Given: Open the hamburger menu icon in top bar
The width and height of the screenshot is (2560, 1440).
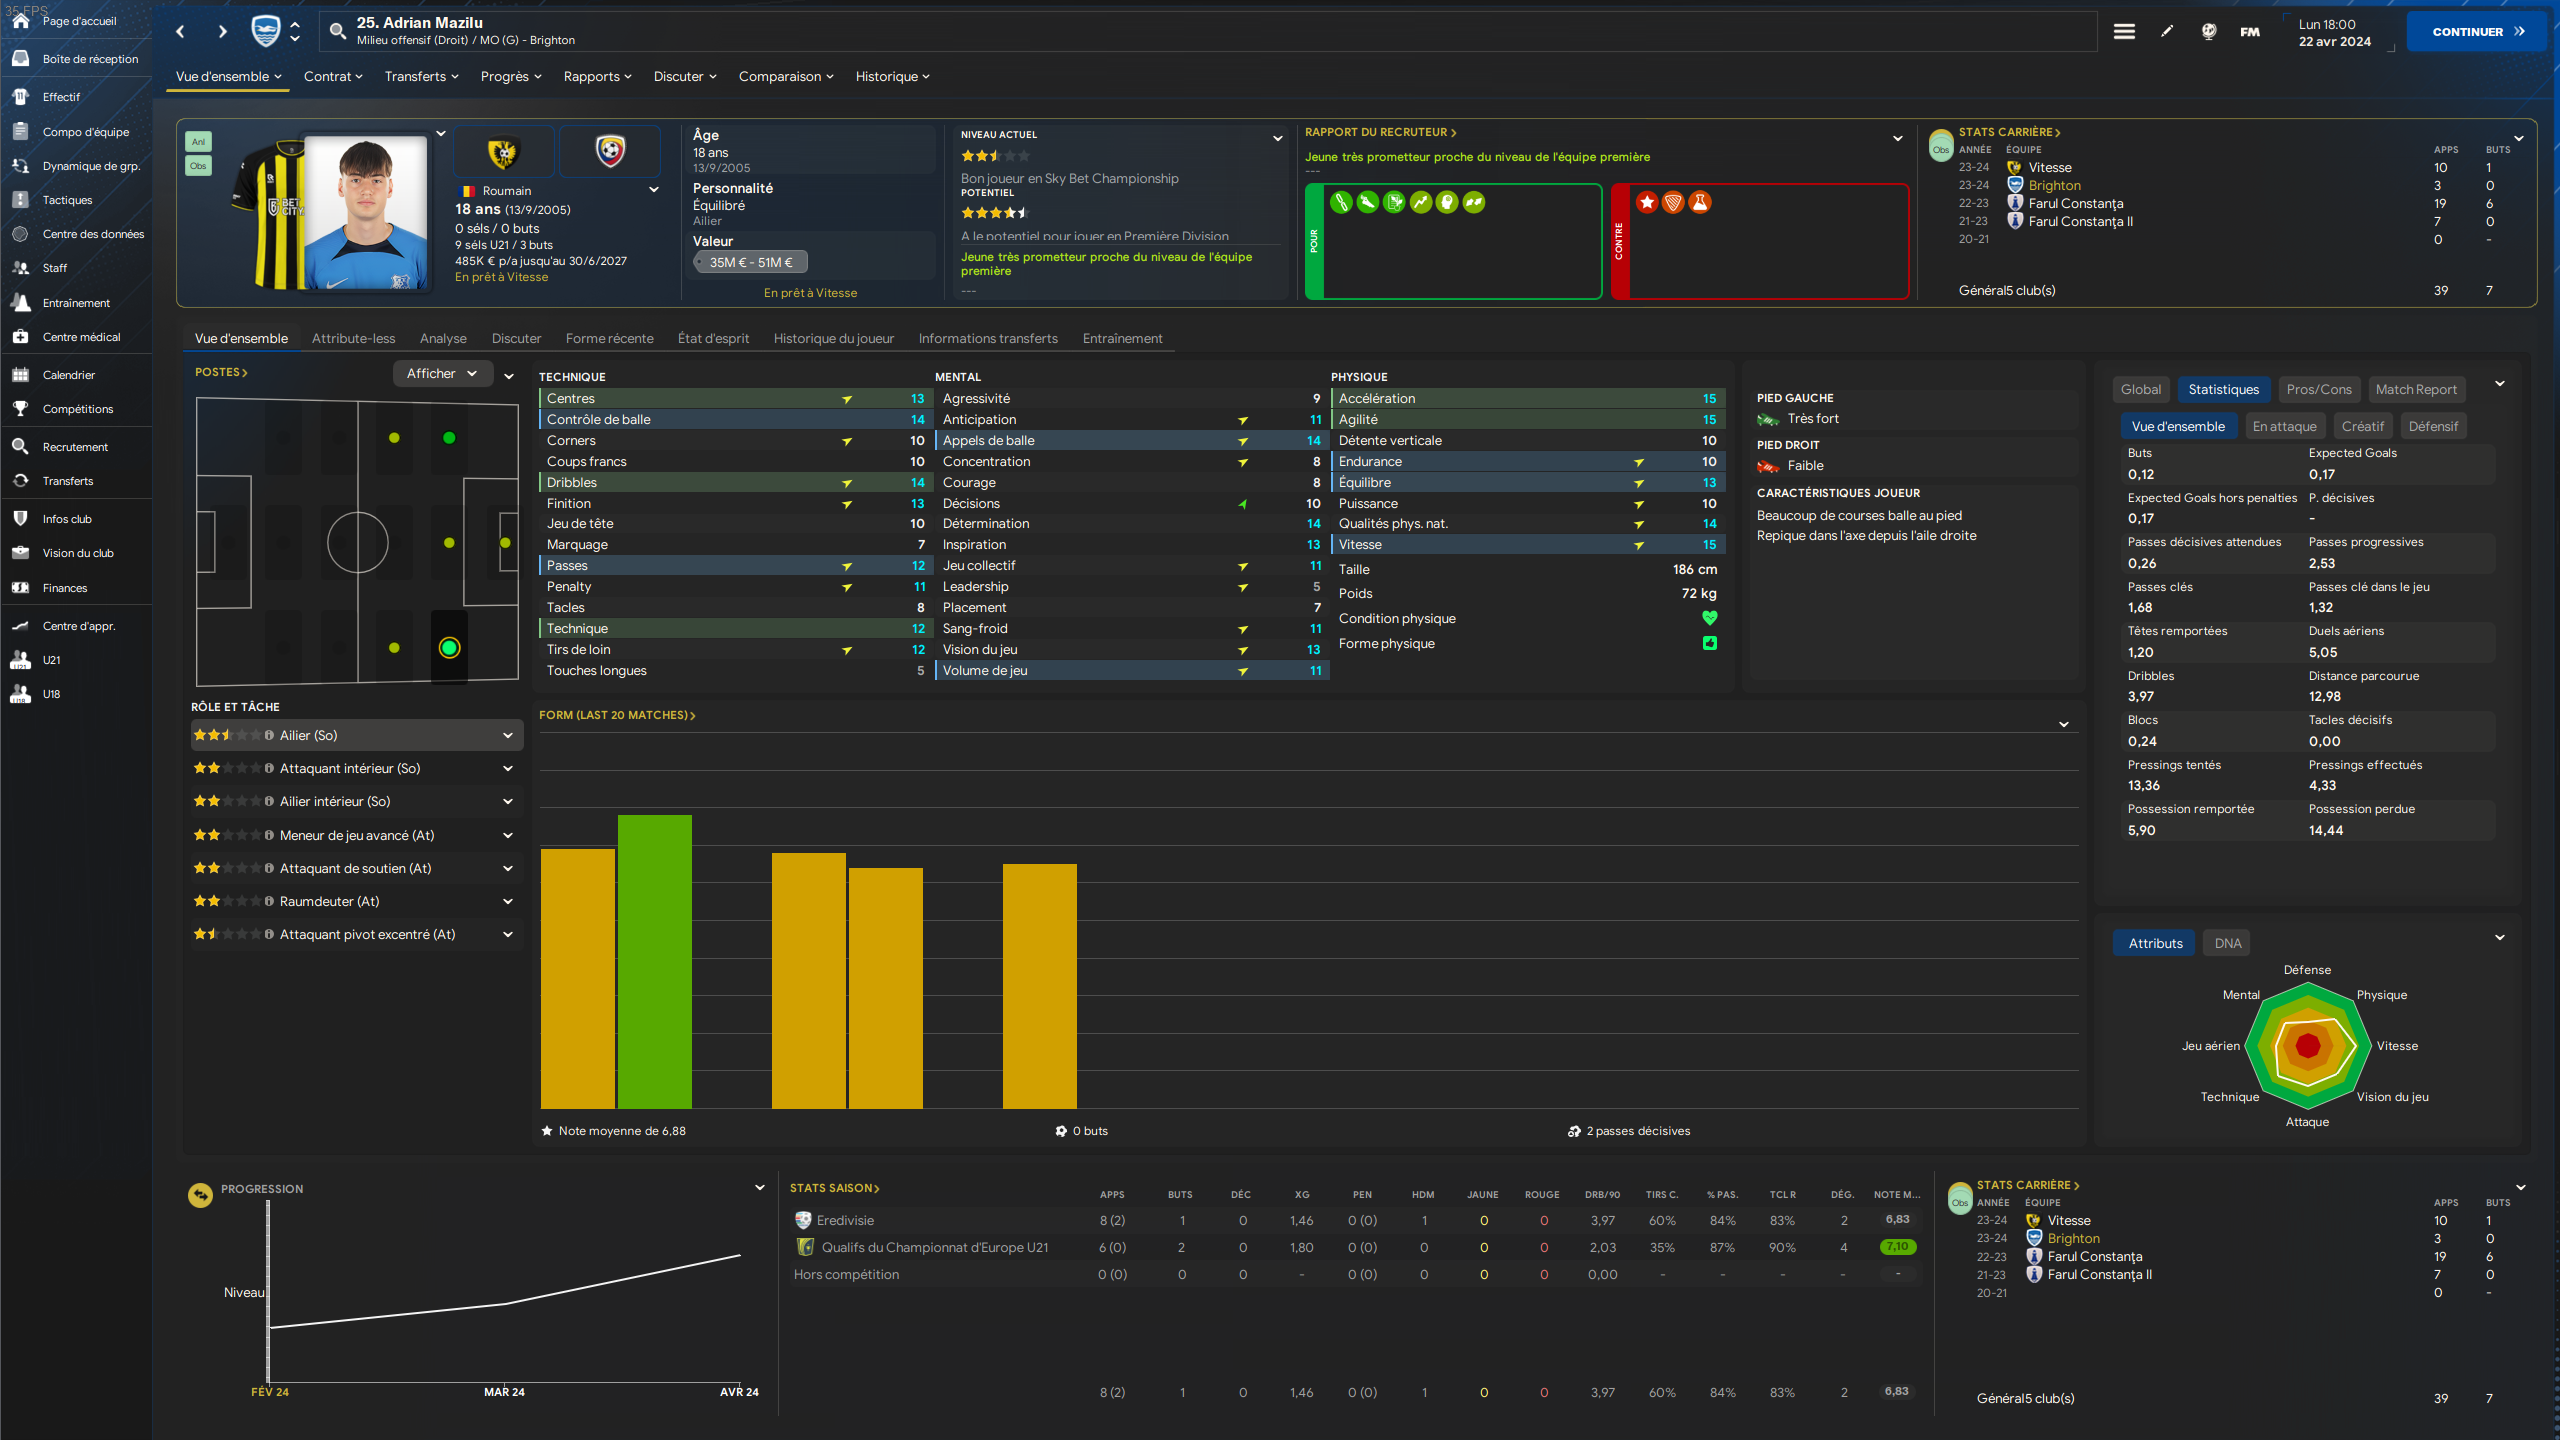Looking at the screenshot, I should coord(2124,31).
